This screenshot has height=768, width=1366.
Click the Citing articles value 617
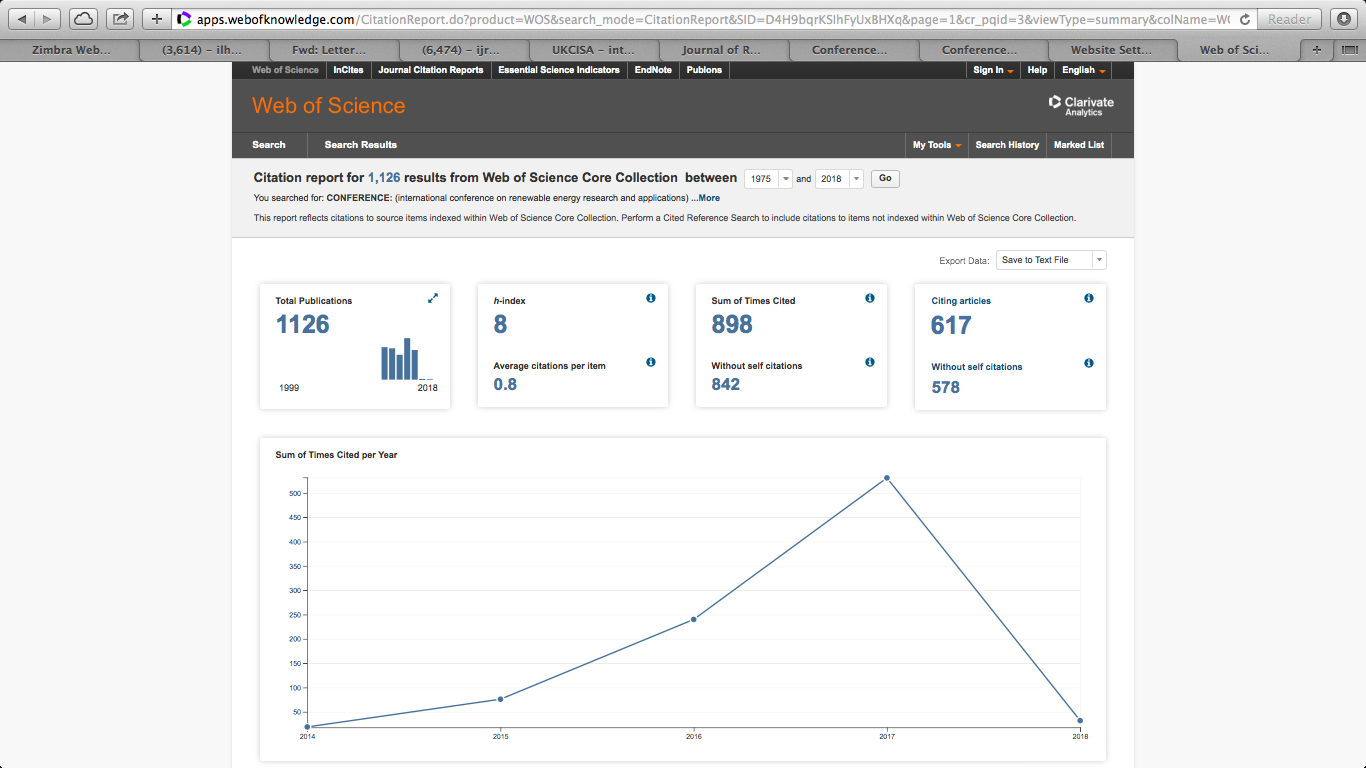[x=951, y=325]
